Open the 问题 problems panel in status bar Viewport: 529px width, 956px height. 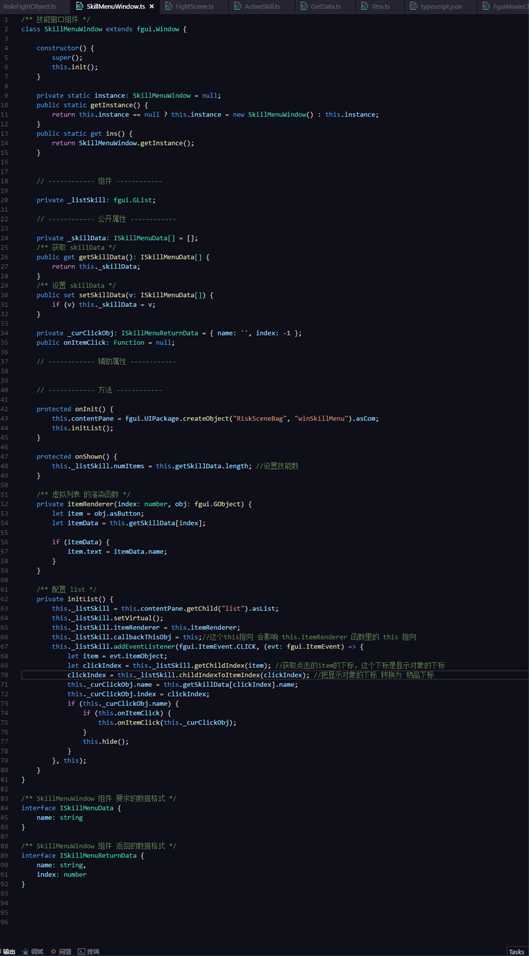62,951
